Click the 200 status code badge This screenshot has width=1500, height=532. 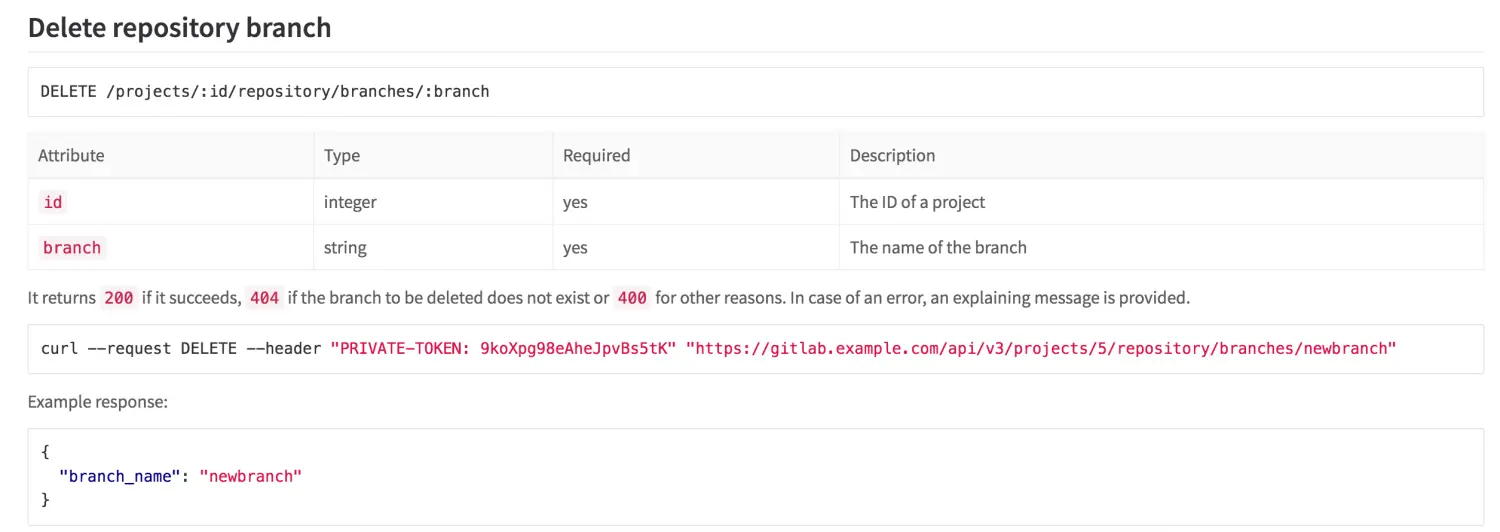tap(118, 297)
